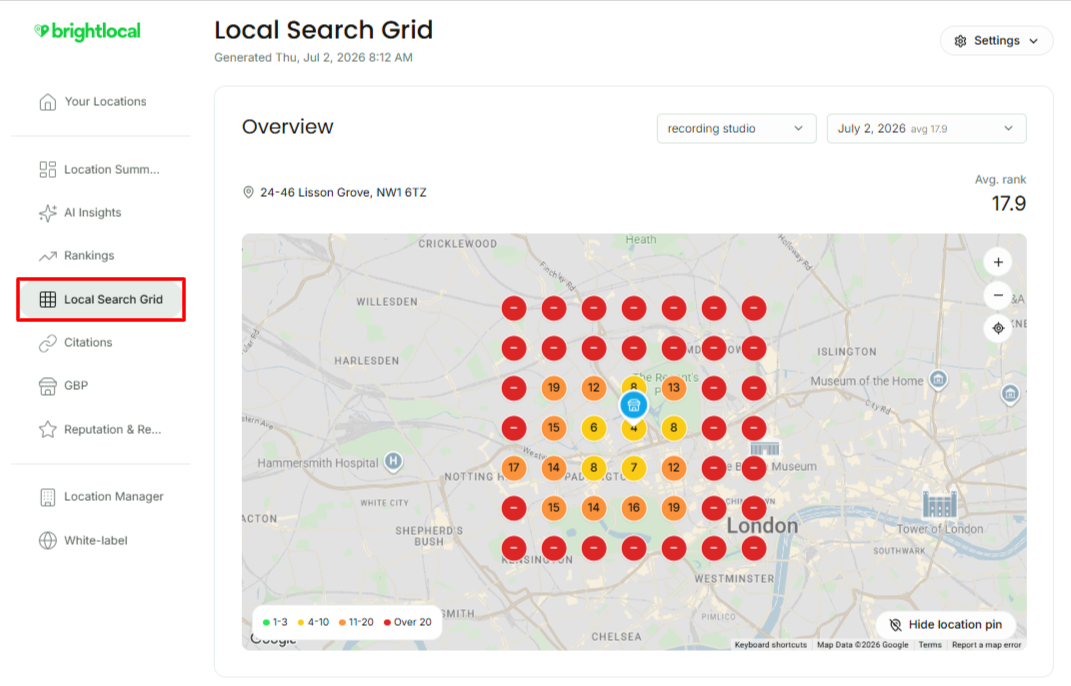This screenshot has height=686, width=1071.
Task: Select Local Search Grid sidebar item
Action: point(100,299)
